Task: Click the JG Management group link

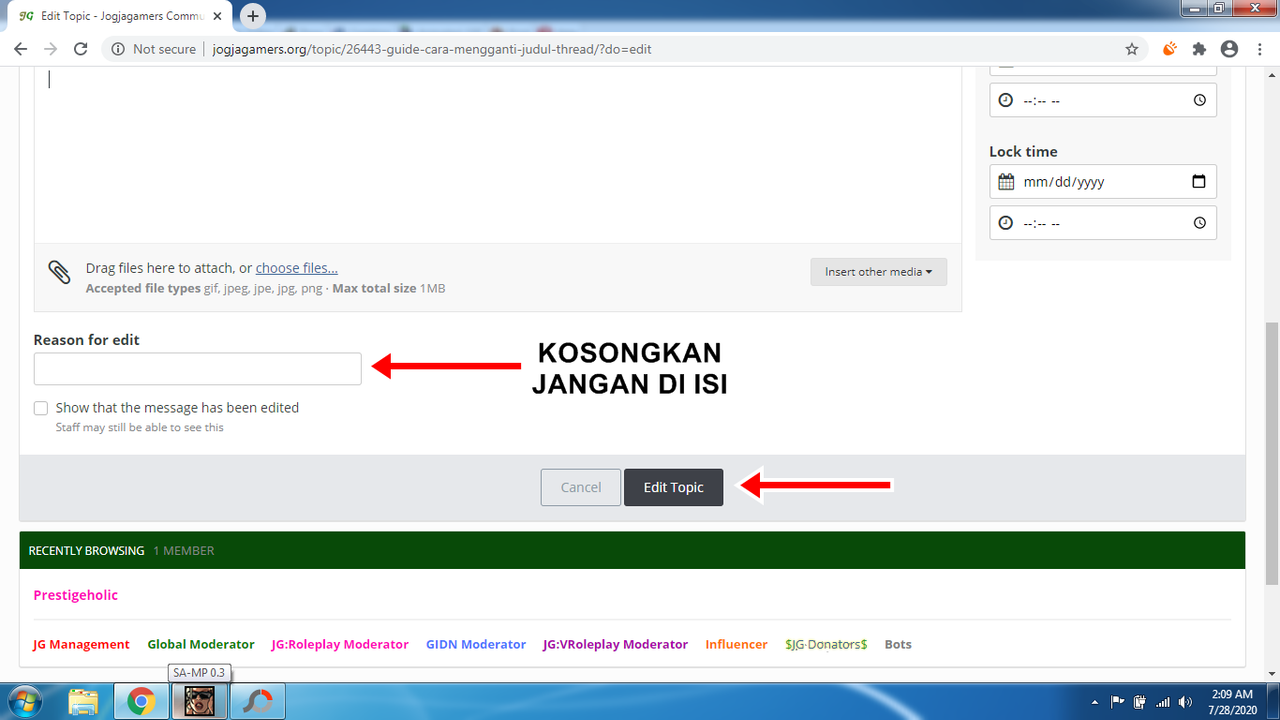Action: [x=81, y=644]
